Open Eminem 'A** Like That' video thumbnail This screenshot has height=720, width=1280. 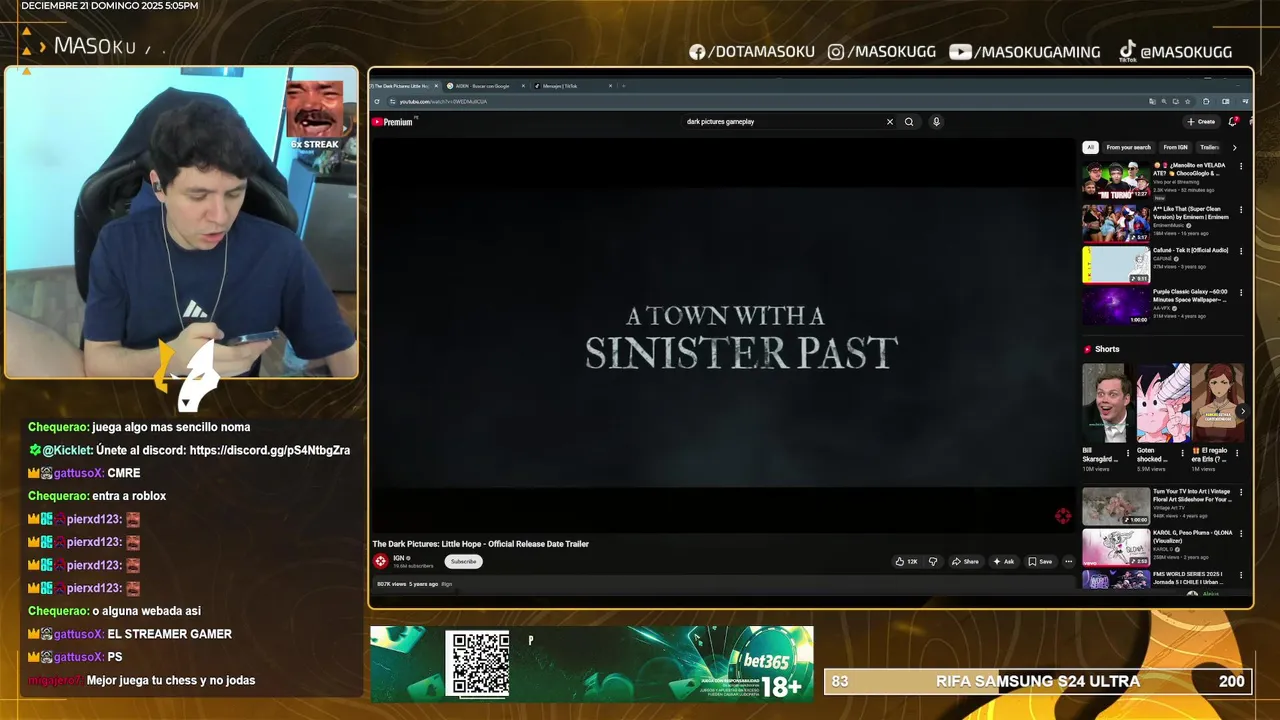(1115, 223)
